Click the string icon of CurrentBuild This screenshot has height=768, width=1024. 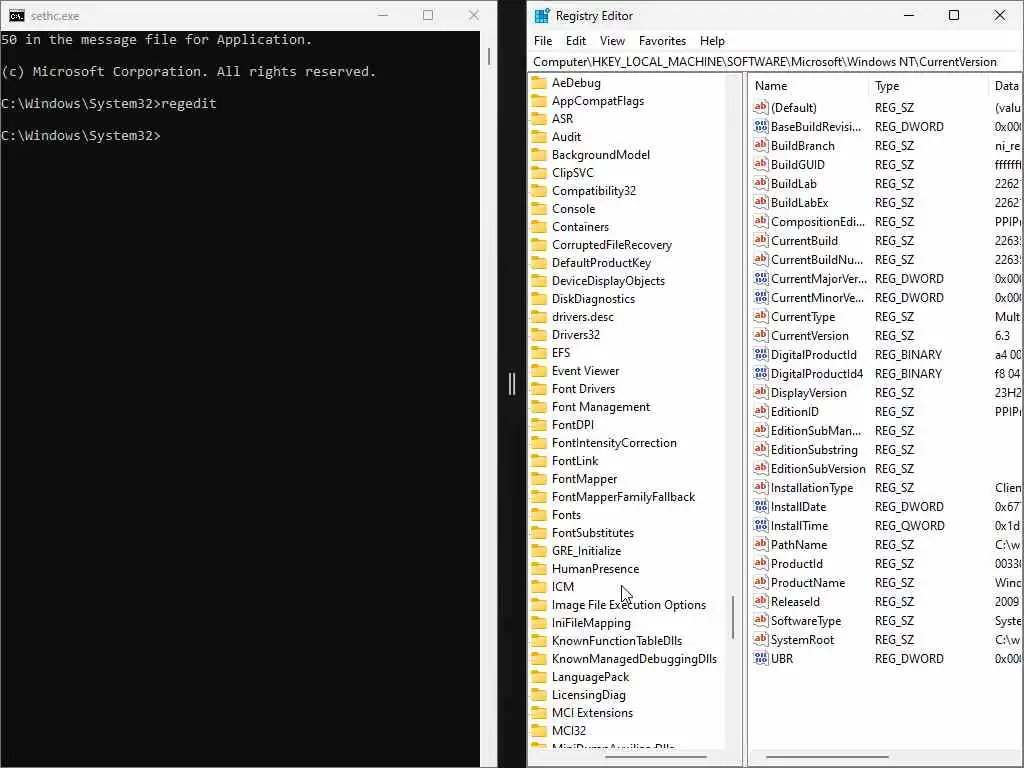[761, 240]
